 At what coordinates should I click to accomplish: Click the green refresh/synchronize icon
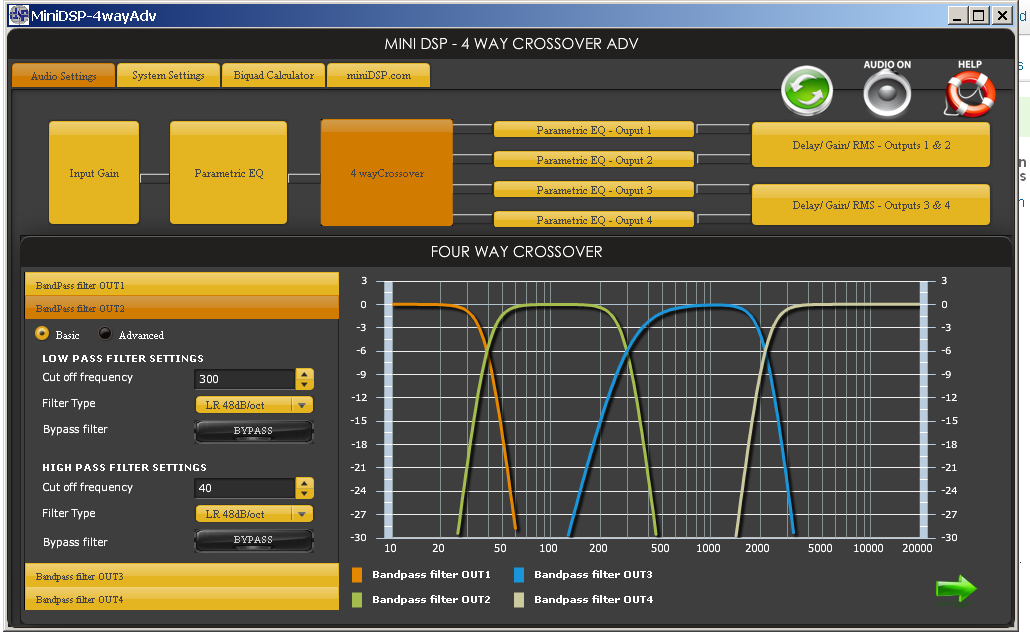tap(807, 91)
